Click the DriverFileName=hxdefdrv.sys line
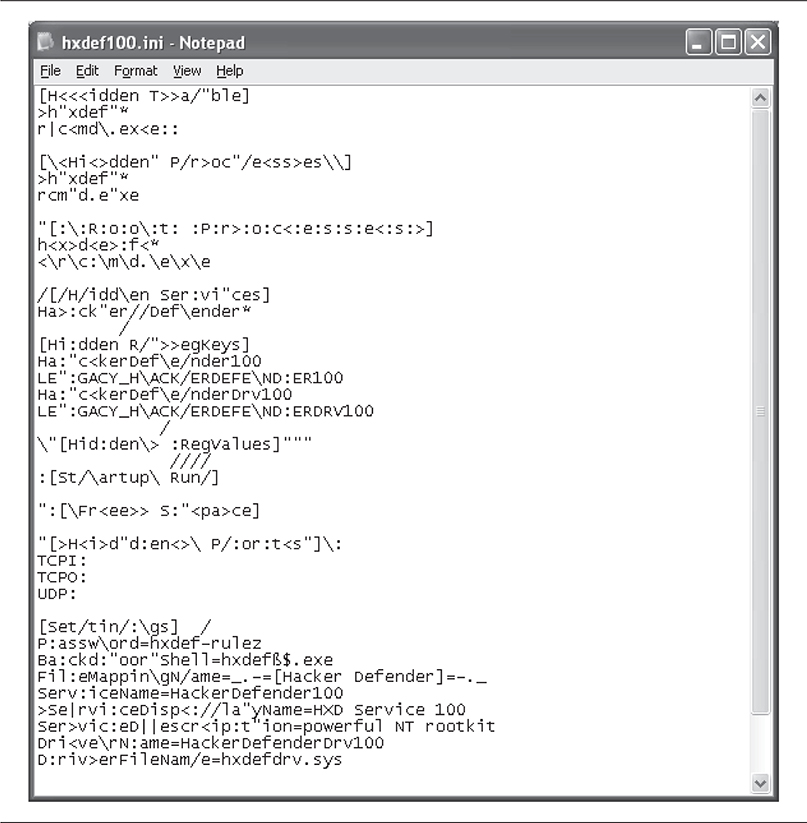Viewport: 807px width, 823px height. [189, 759]
